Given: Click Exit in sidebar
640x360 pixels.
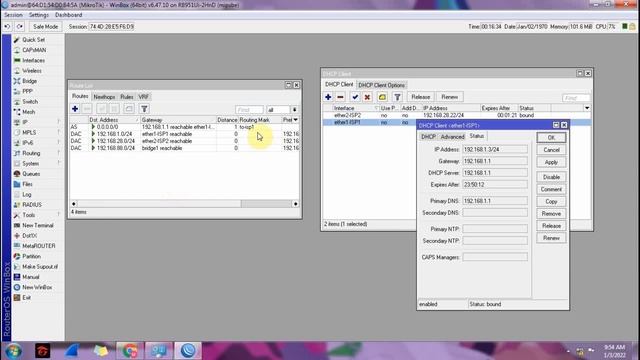Looking at the screenshot, I should click(27, 298).
